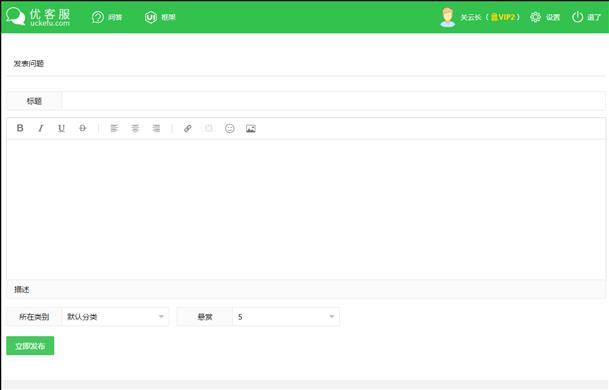Image resolution: width=609 pixels, height=390 pixels.
Task: Click the 标题 title input field
Action: point(334,101)
